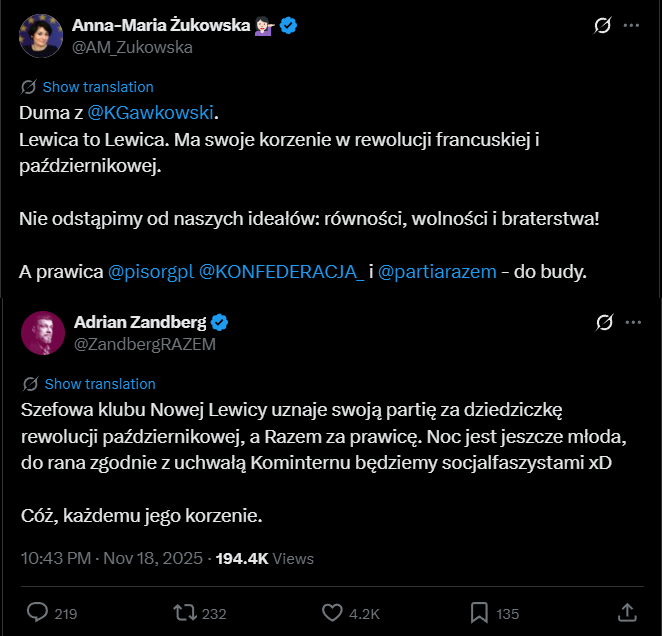Viewport: 663px width, 636px height.
Task: Share Zandberg's post via share icon
Action: (x=627, y=612)
